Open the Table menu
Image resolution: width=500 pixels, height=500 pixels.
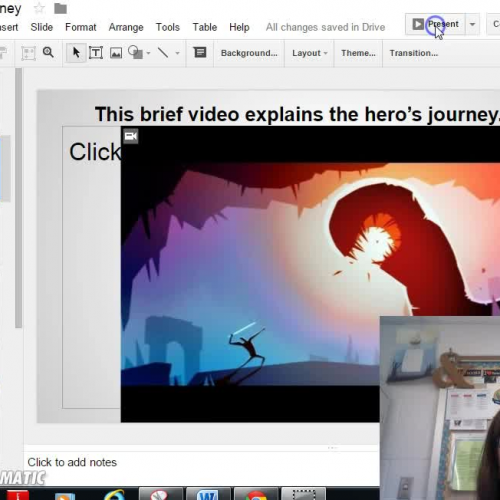[x=205, y=27]
